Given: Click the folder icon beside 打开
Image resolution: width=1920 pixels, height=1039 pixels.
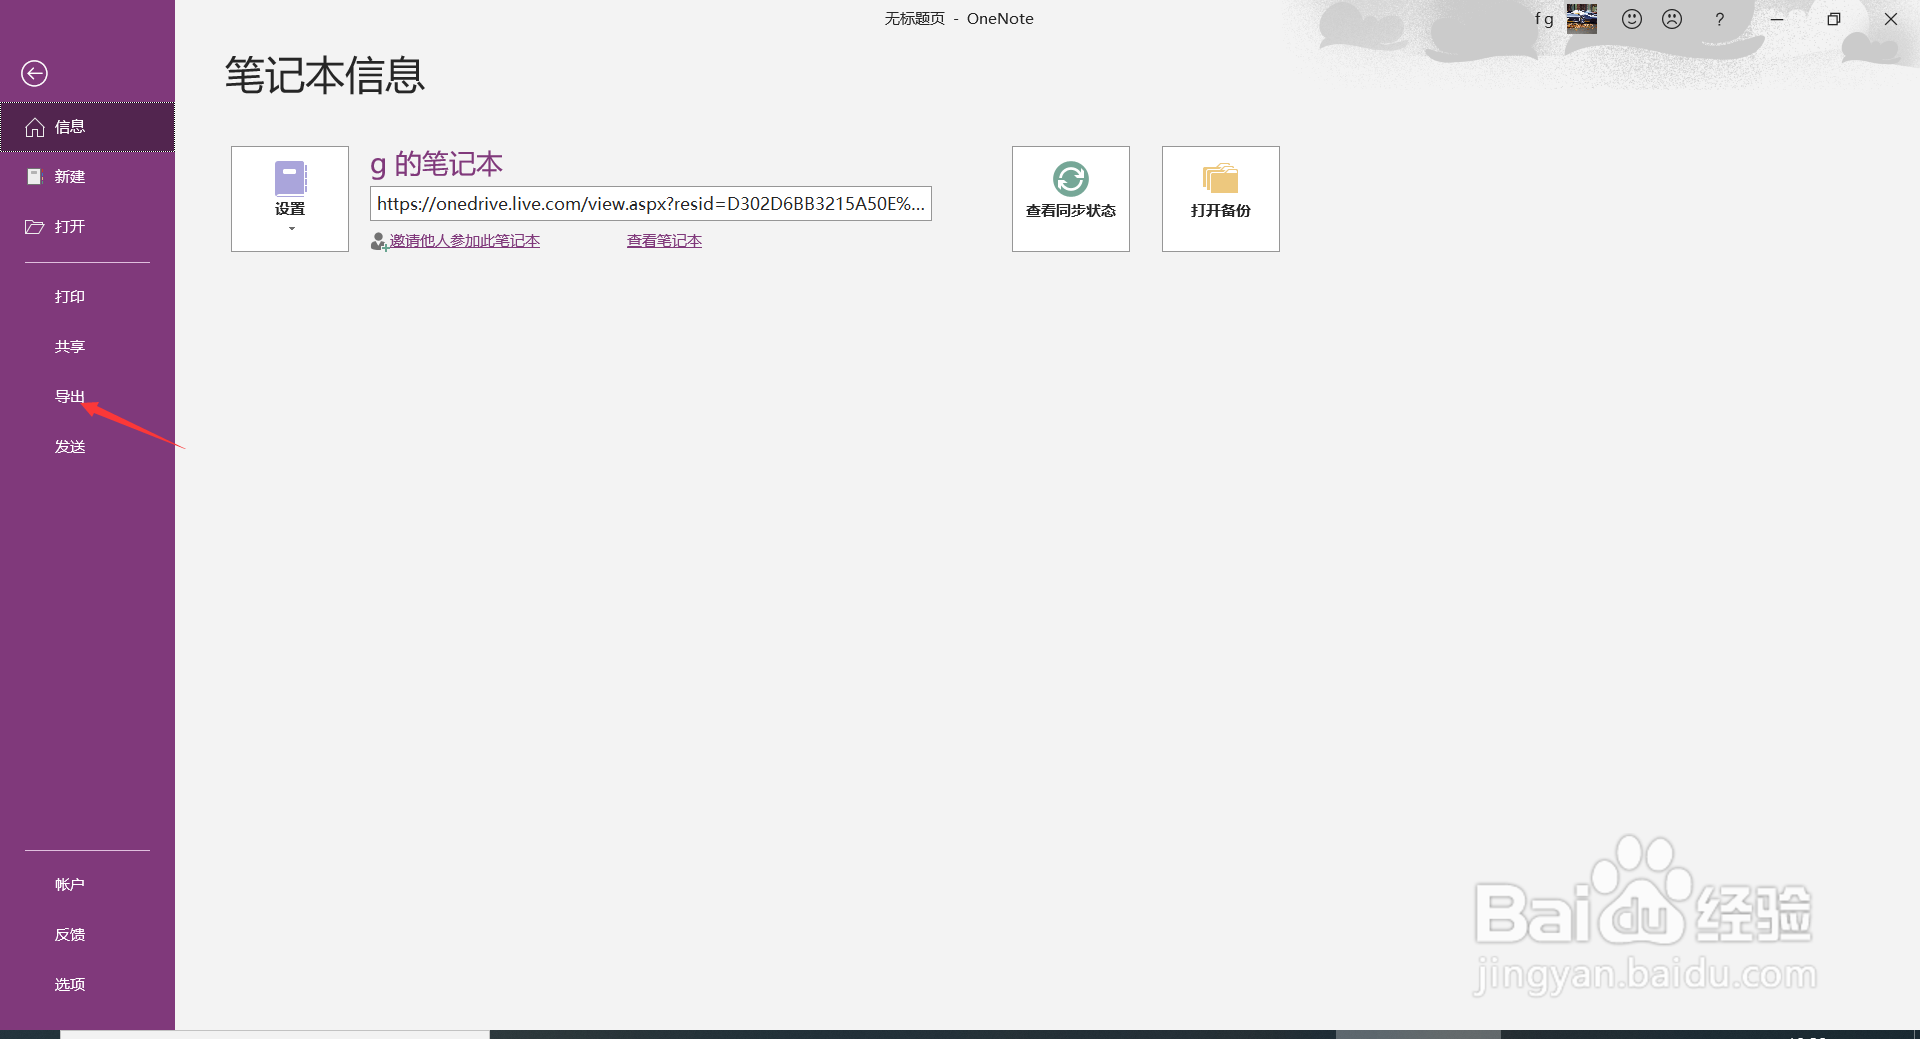Looking at the screenshot, I should click(x=35, y=227).
